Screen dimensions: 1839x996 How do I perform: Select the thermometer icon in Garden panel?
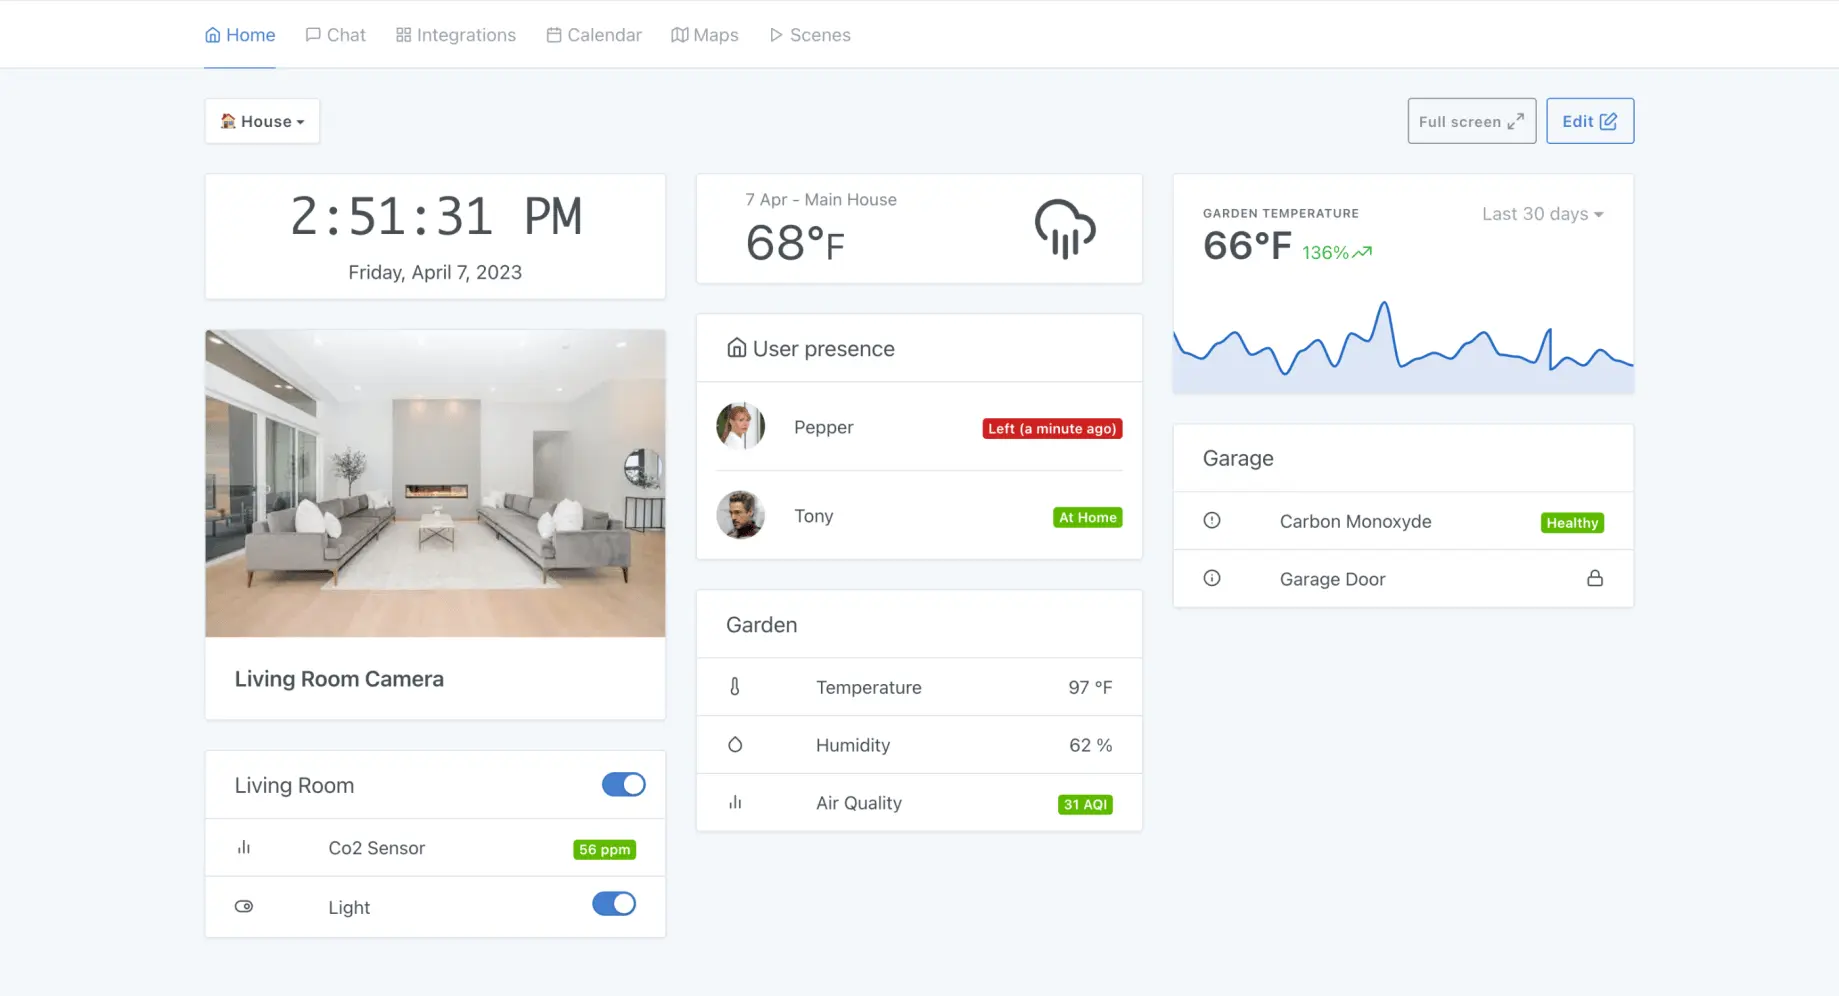(x=737, y=687)
